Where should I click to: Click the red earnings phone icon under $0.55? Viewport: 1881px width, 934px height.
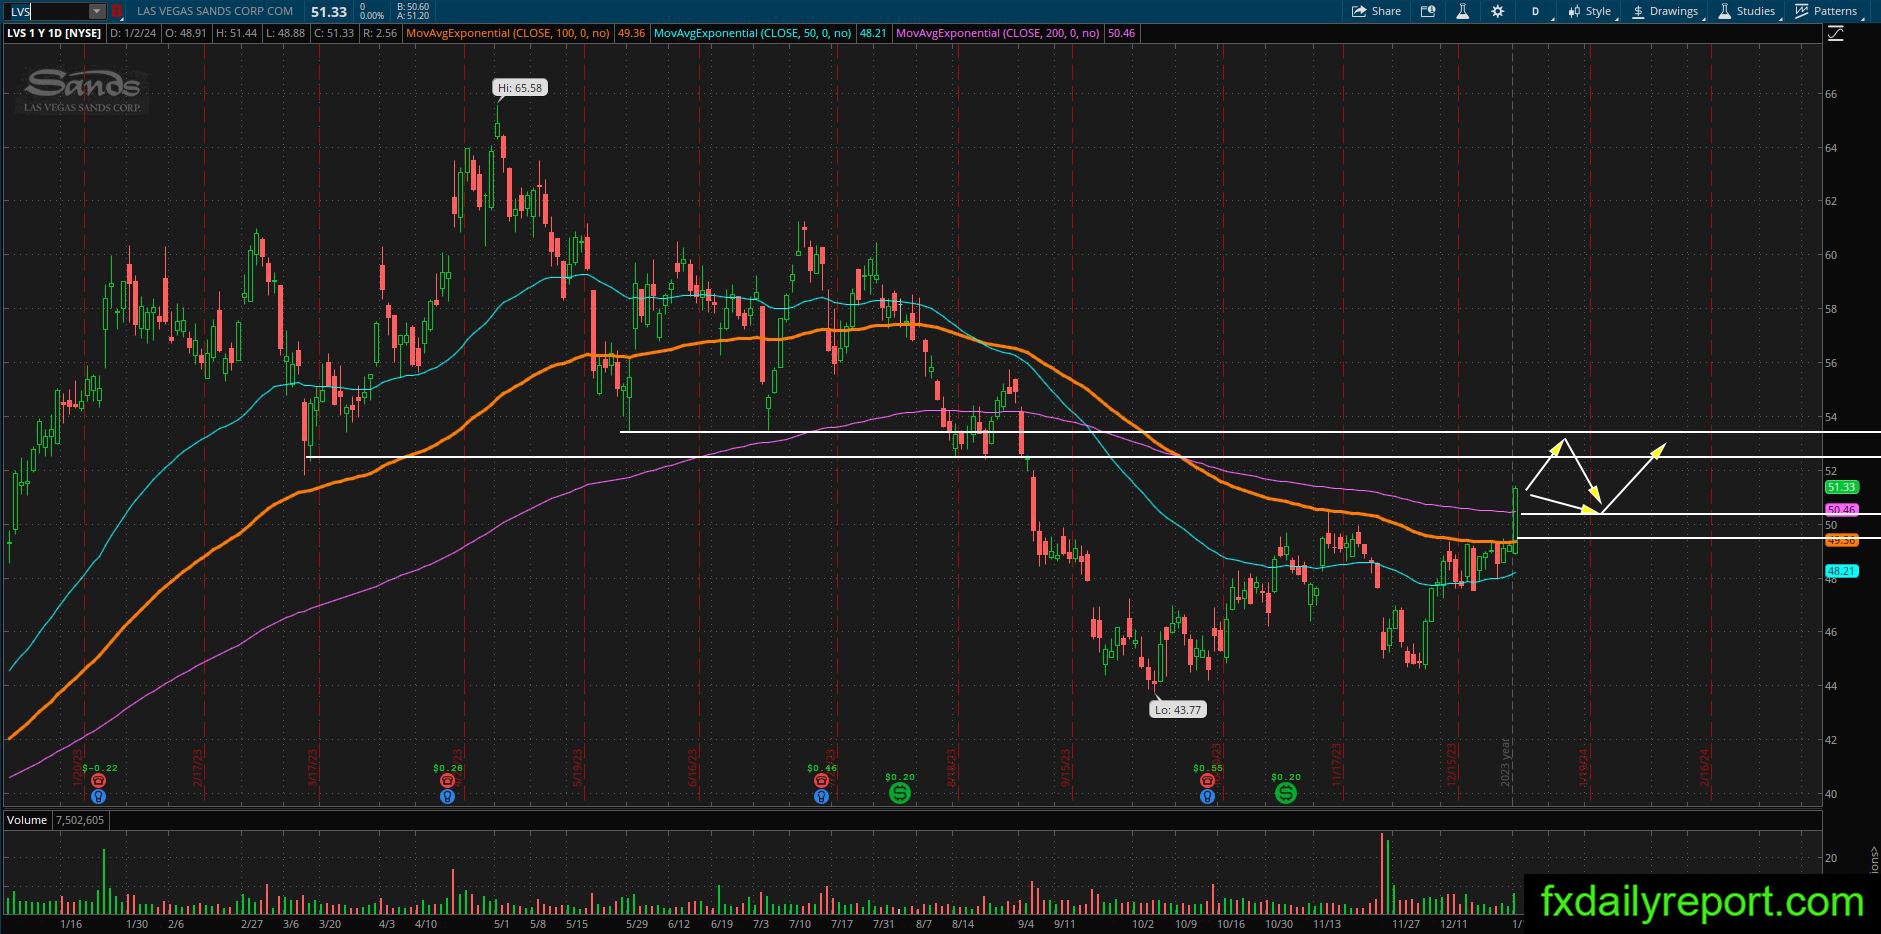(1208, 780)
